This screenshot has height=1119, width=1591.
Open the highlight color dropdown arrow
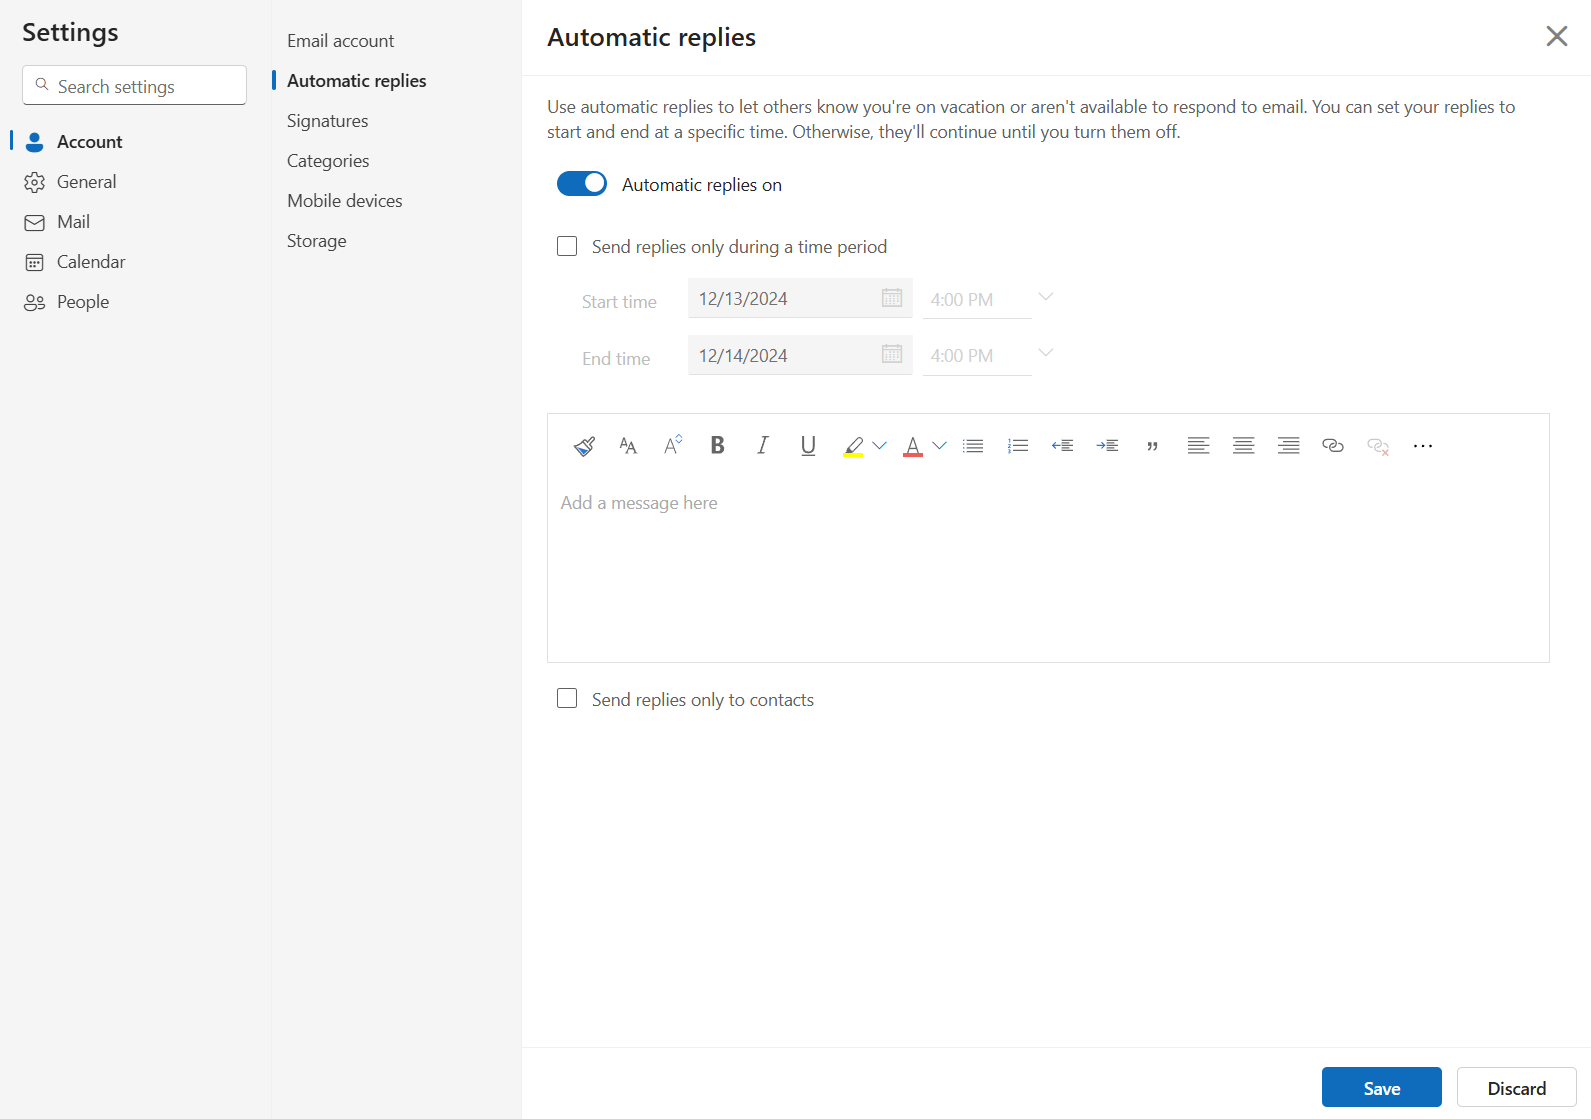point(879,446)
